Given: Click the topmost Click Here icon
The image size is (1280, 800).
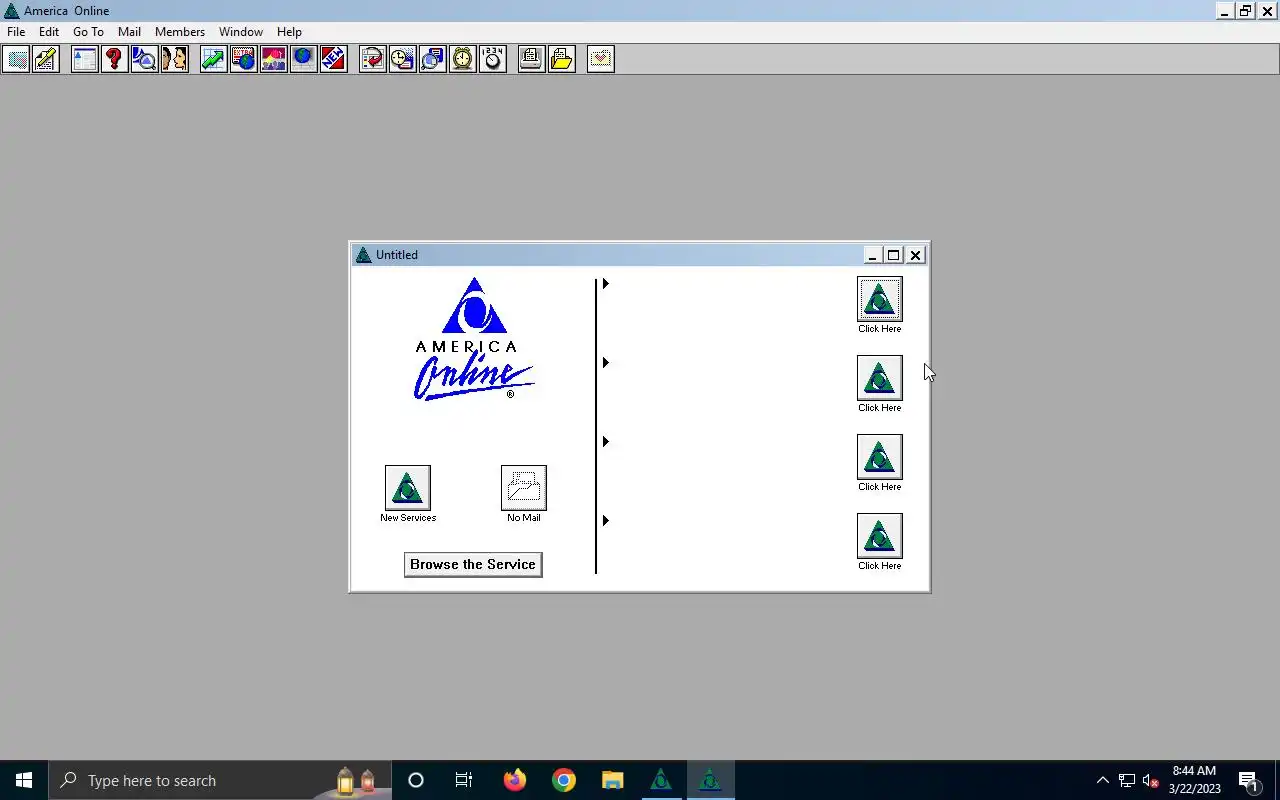Looking at the screenshot, I should click(880, 299).
